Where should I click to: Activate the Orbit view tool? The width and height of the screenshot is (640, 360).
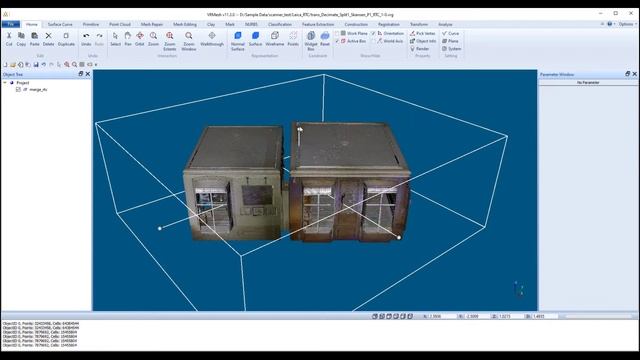click(x=140, y=39)
